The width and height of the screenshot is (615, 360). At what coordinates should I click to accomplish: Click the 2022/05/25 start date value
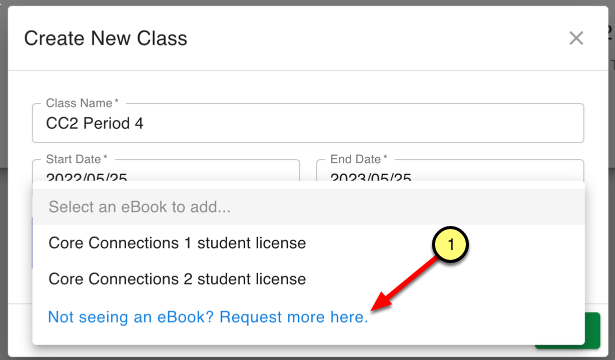[86, 177]
